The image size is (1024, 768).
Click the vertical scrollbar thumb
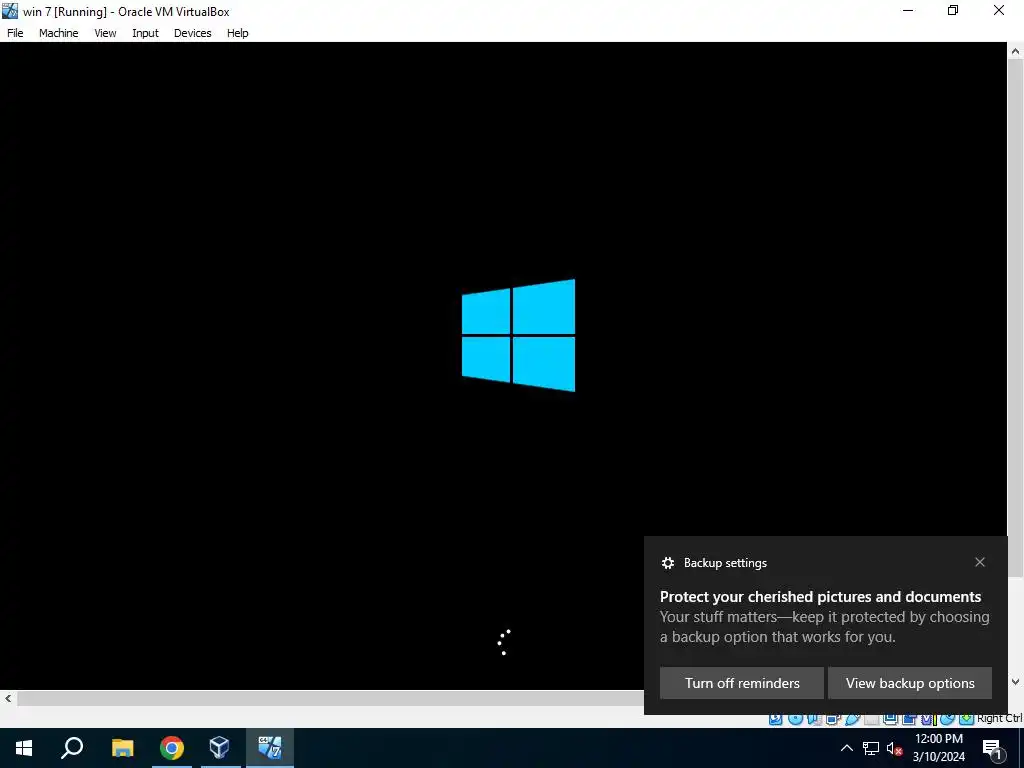[1016, 317]
